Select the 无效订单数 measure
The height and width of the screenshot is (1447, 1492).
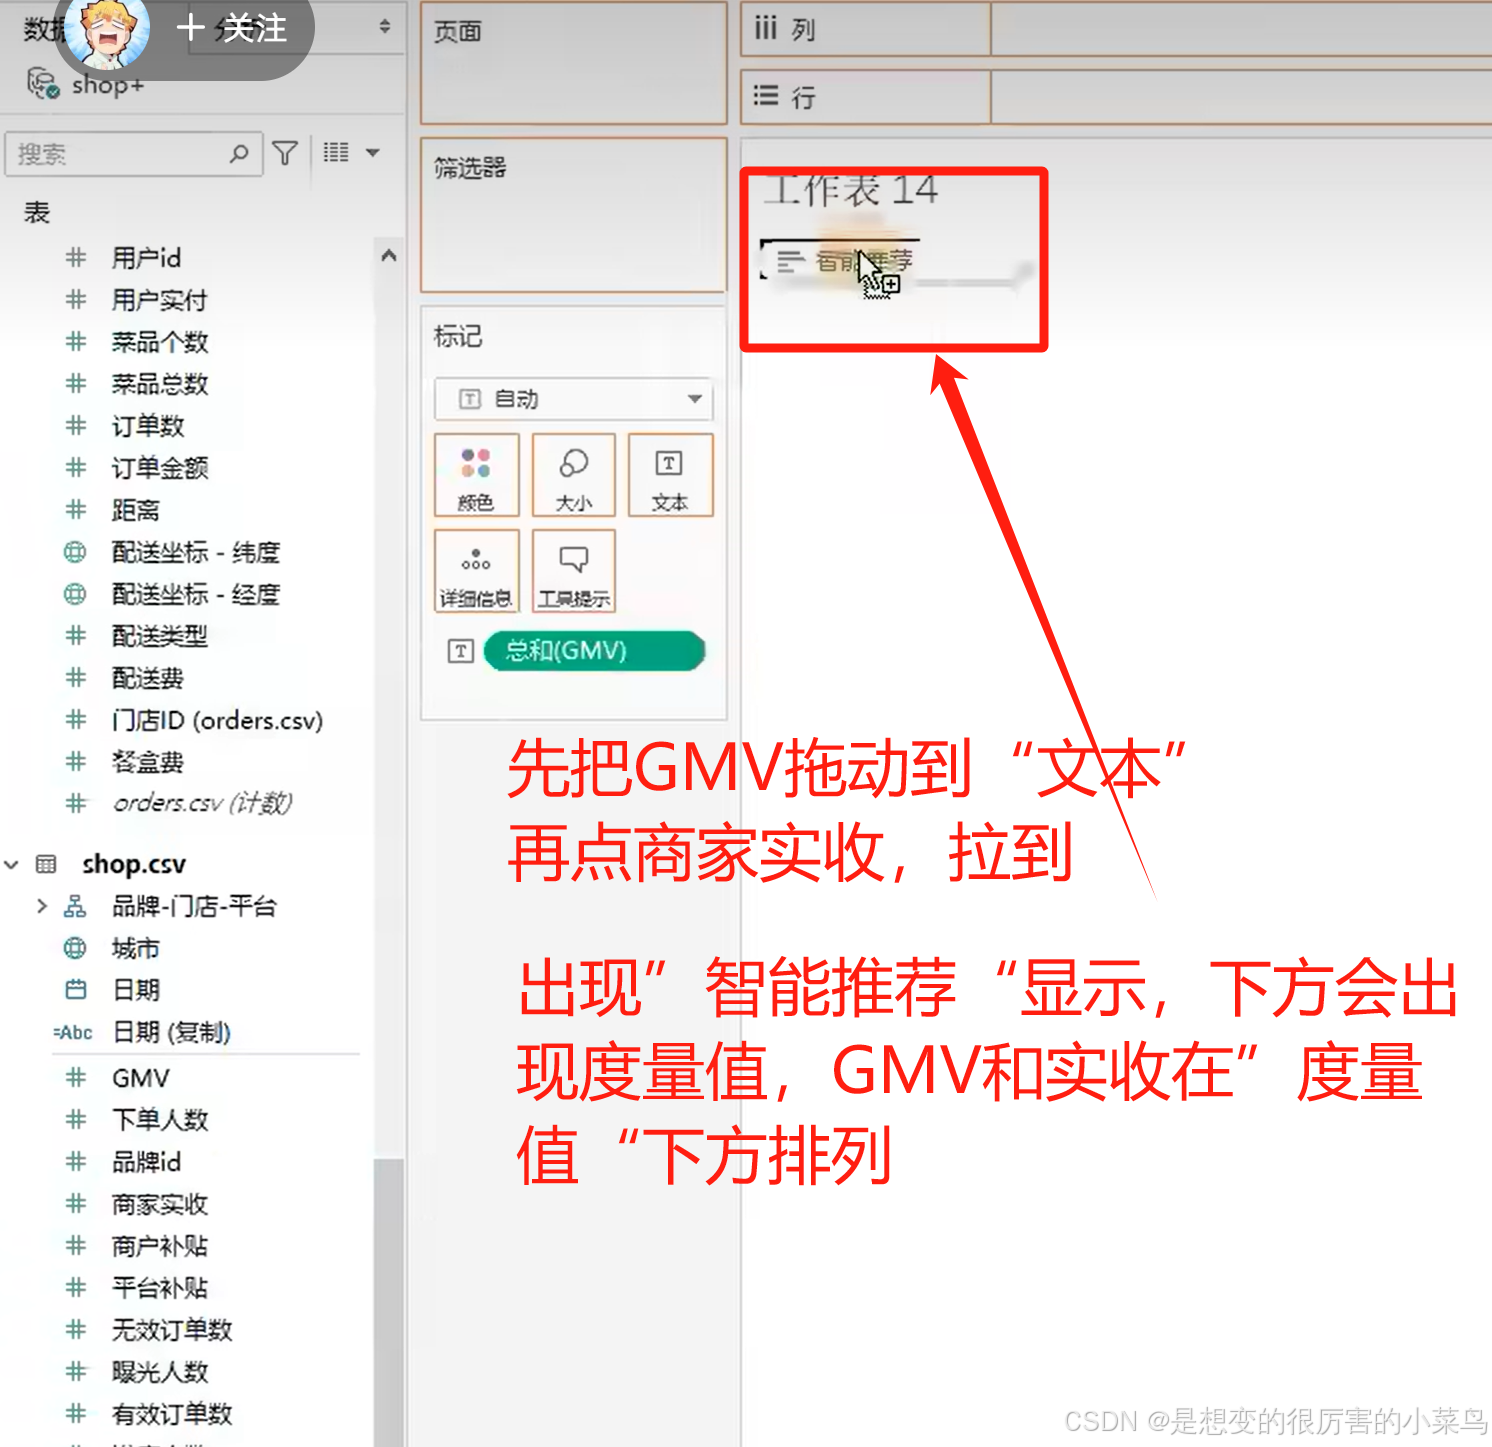point(171,1330)
